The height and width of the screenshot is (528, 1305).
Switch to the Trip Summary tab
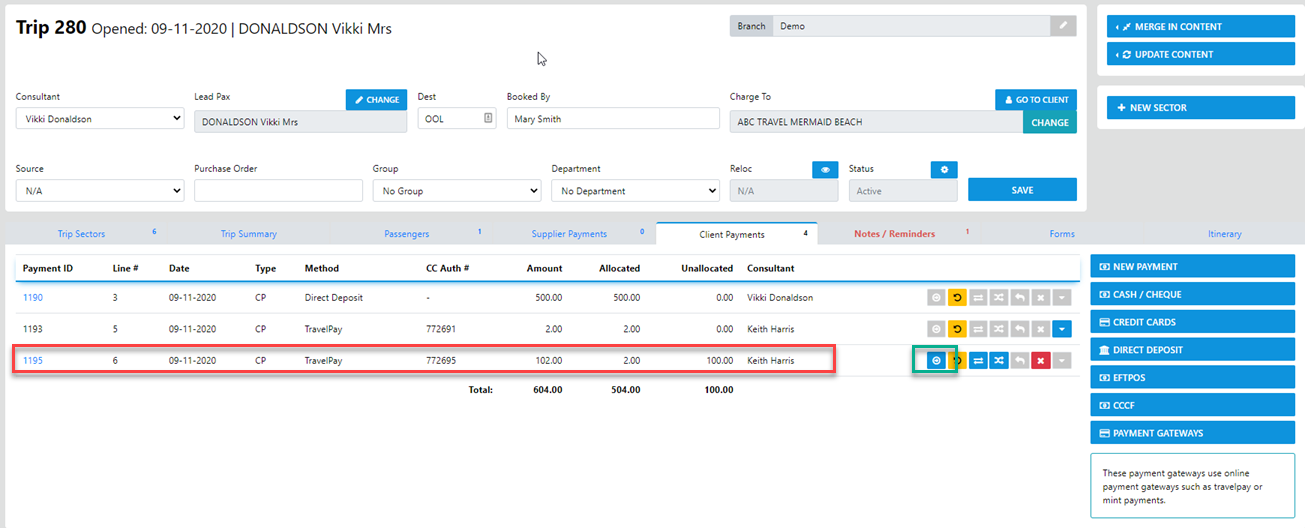[x=248, y=234]
